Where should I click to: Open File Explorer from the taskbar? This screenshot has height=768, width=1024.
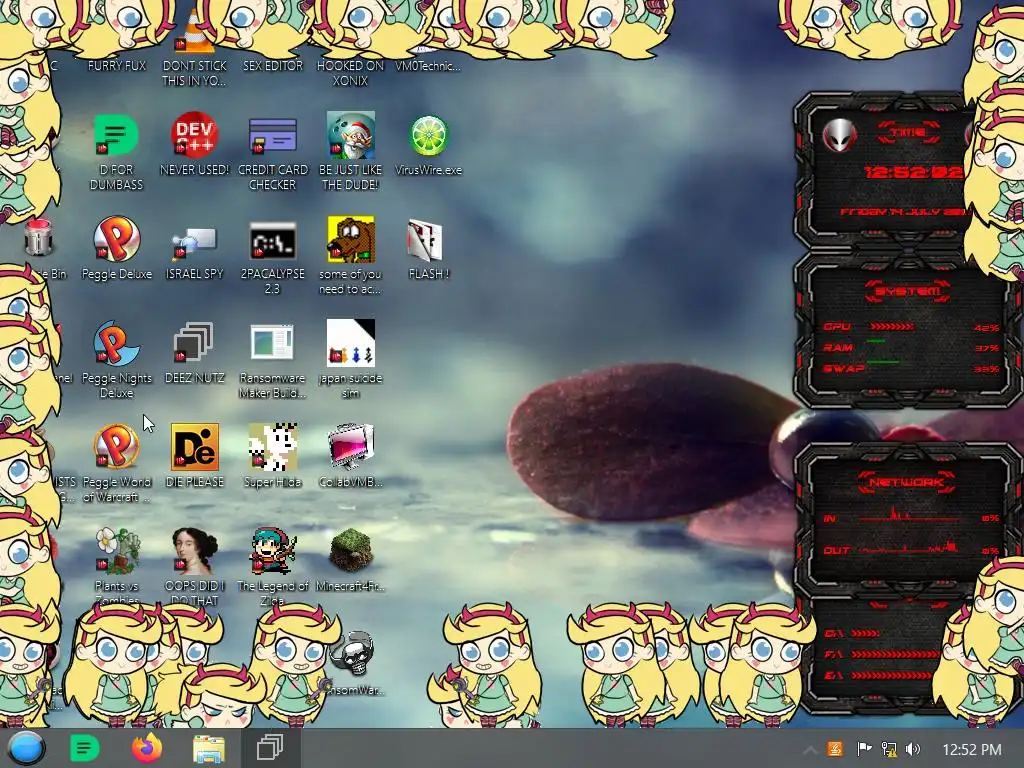[209, 749]
